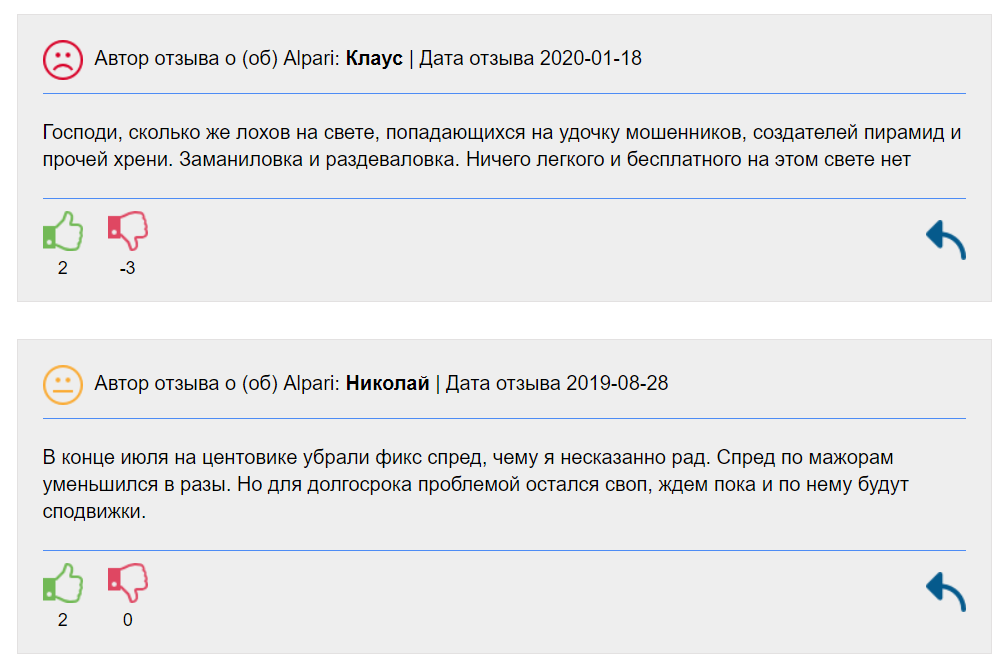Click the thumbs down icon on Nikolay's review
The height and width of the screenshot is (661, 1001).
pos(126,585)
